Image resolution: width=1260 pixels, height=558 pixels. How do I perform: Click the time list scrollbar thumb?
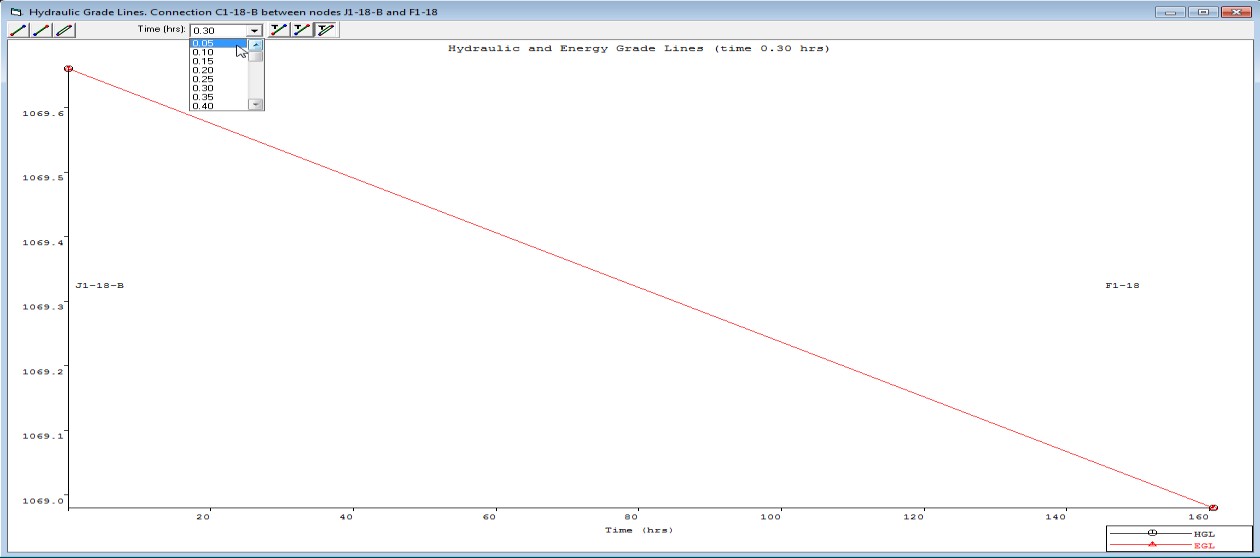tap(256, 56)
